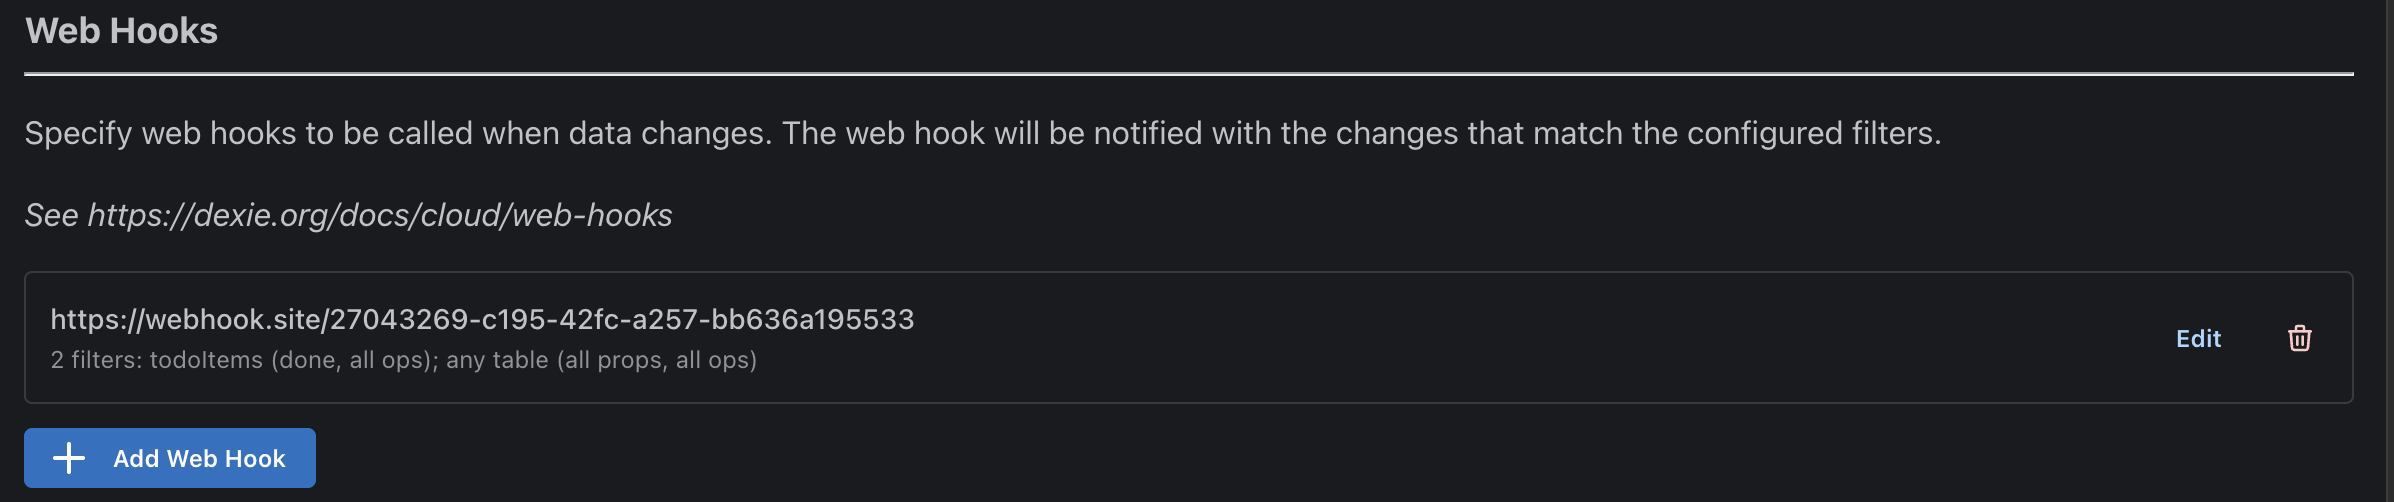Image resolution: width=2394 pixels, height=502 pixels.
Task: Click the word "See" before the docs URL
Action: (x=51, y=215)
